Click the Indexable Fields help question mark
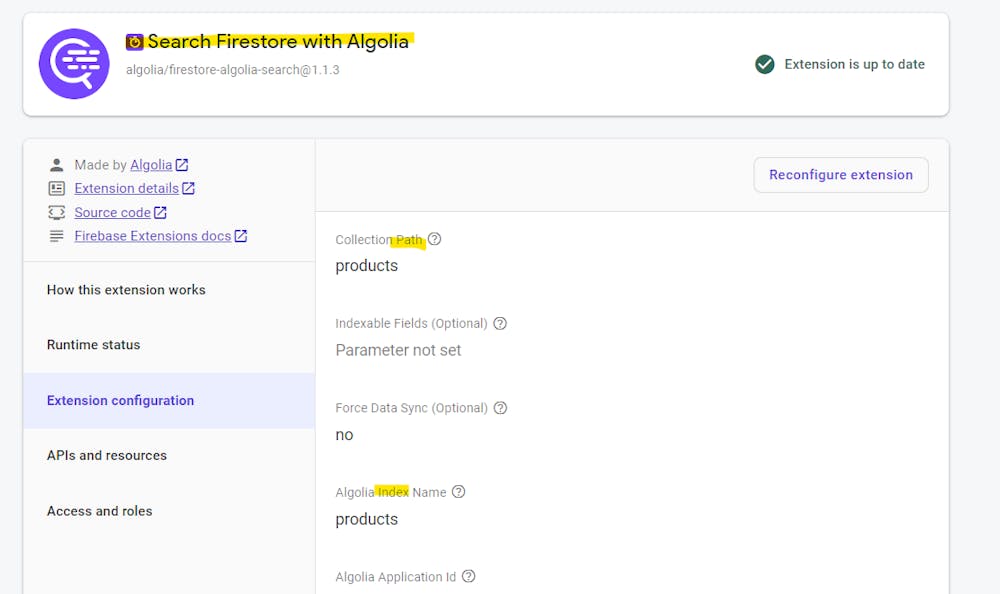The height and width of the screenshot is (594, 1000). click(x=500, y=323)
